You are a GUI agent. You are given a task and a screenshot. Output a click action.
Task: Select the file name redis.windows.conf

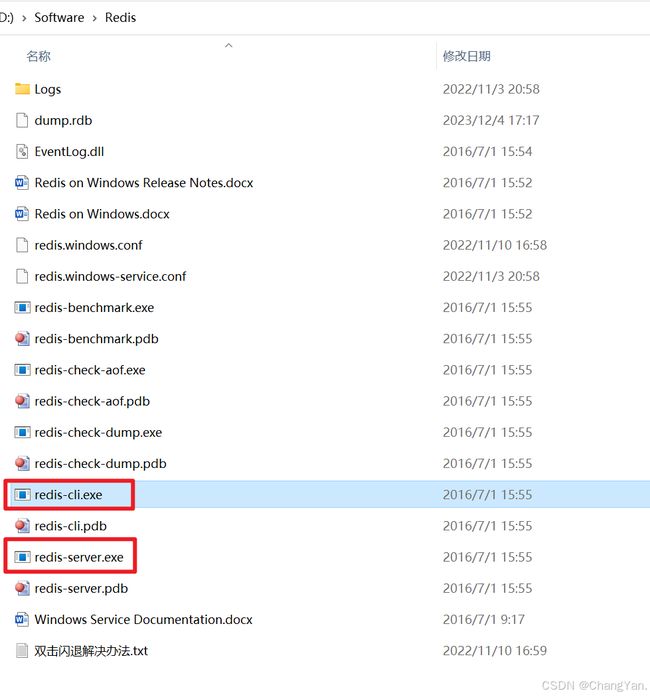[x=88, y=245]
